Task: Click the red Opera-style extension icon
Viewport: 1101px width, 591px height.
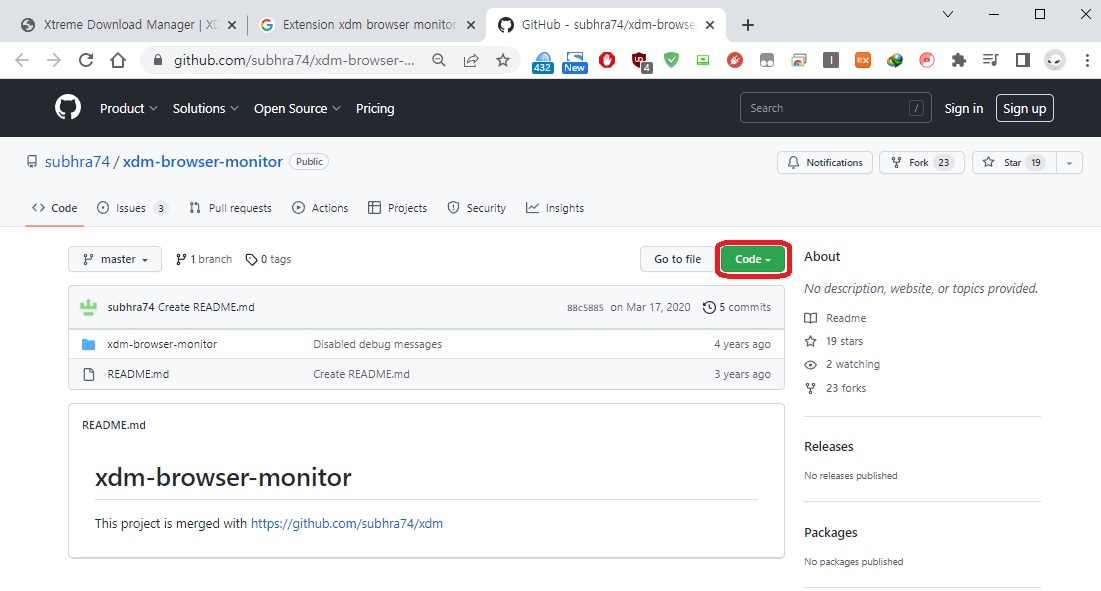Action: coord(607,60)
